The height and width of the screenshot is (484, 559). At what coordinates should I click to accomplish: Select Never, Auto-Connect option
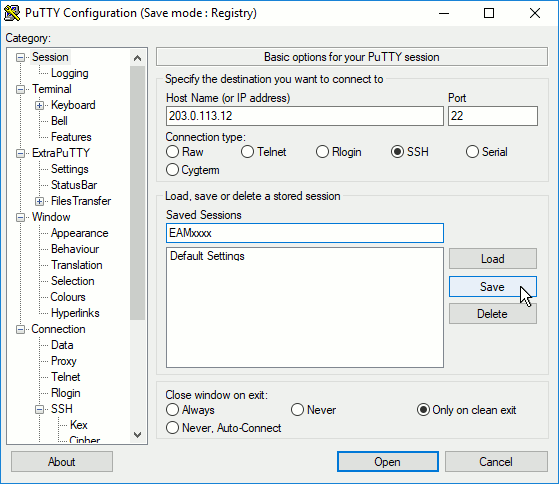point(224,428)
